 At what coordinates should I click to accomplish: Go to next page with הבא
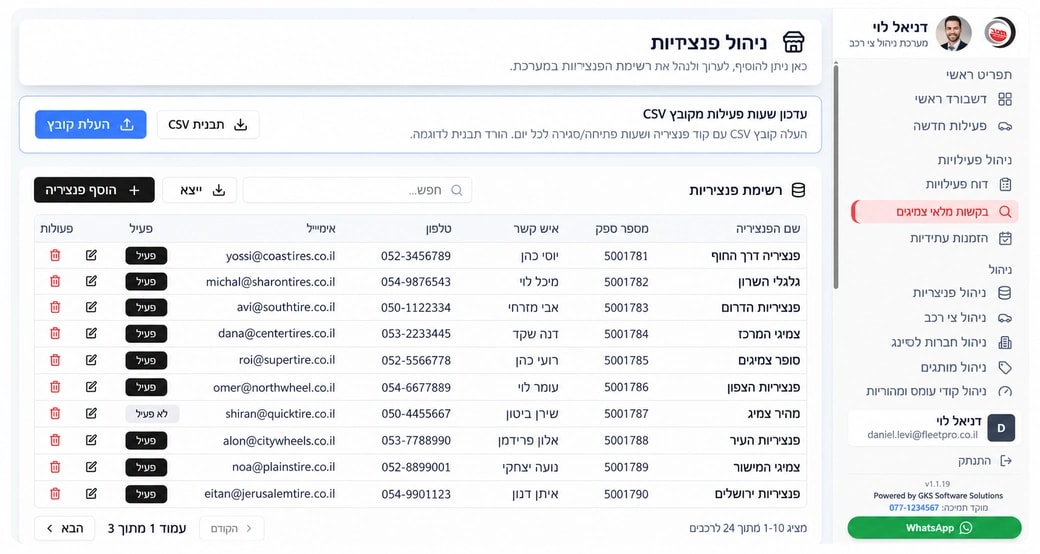(65, 528)
